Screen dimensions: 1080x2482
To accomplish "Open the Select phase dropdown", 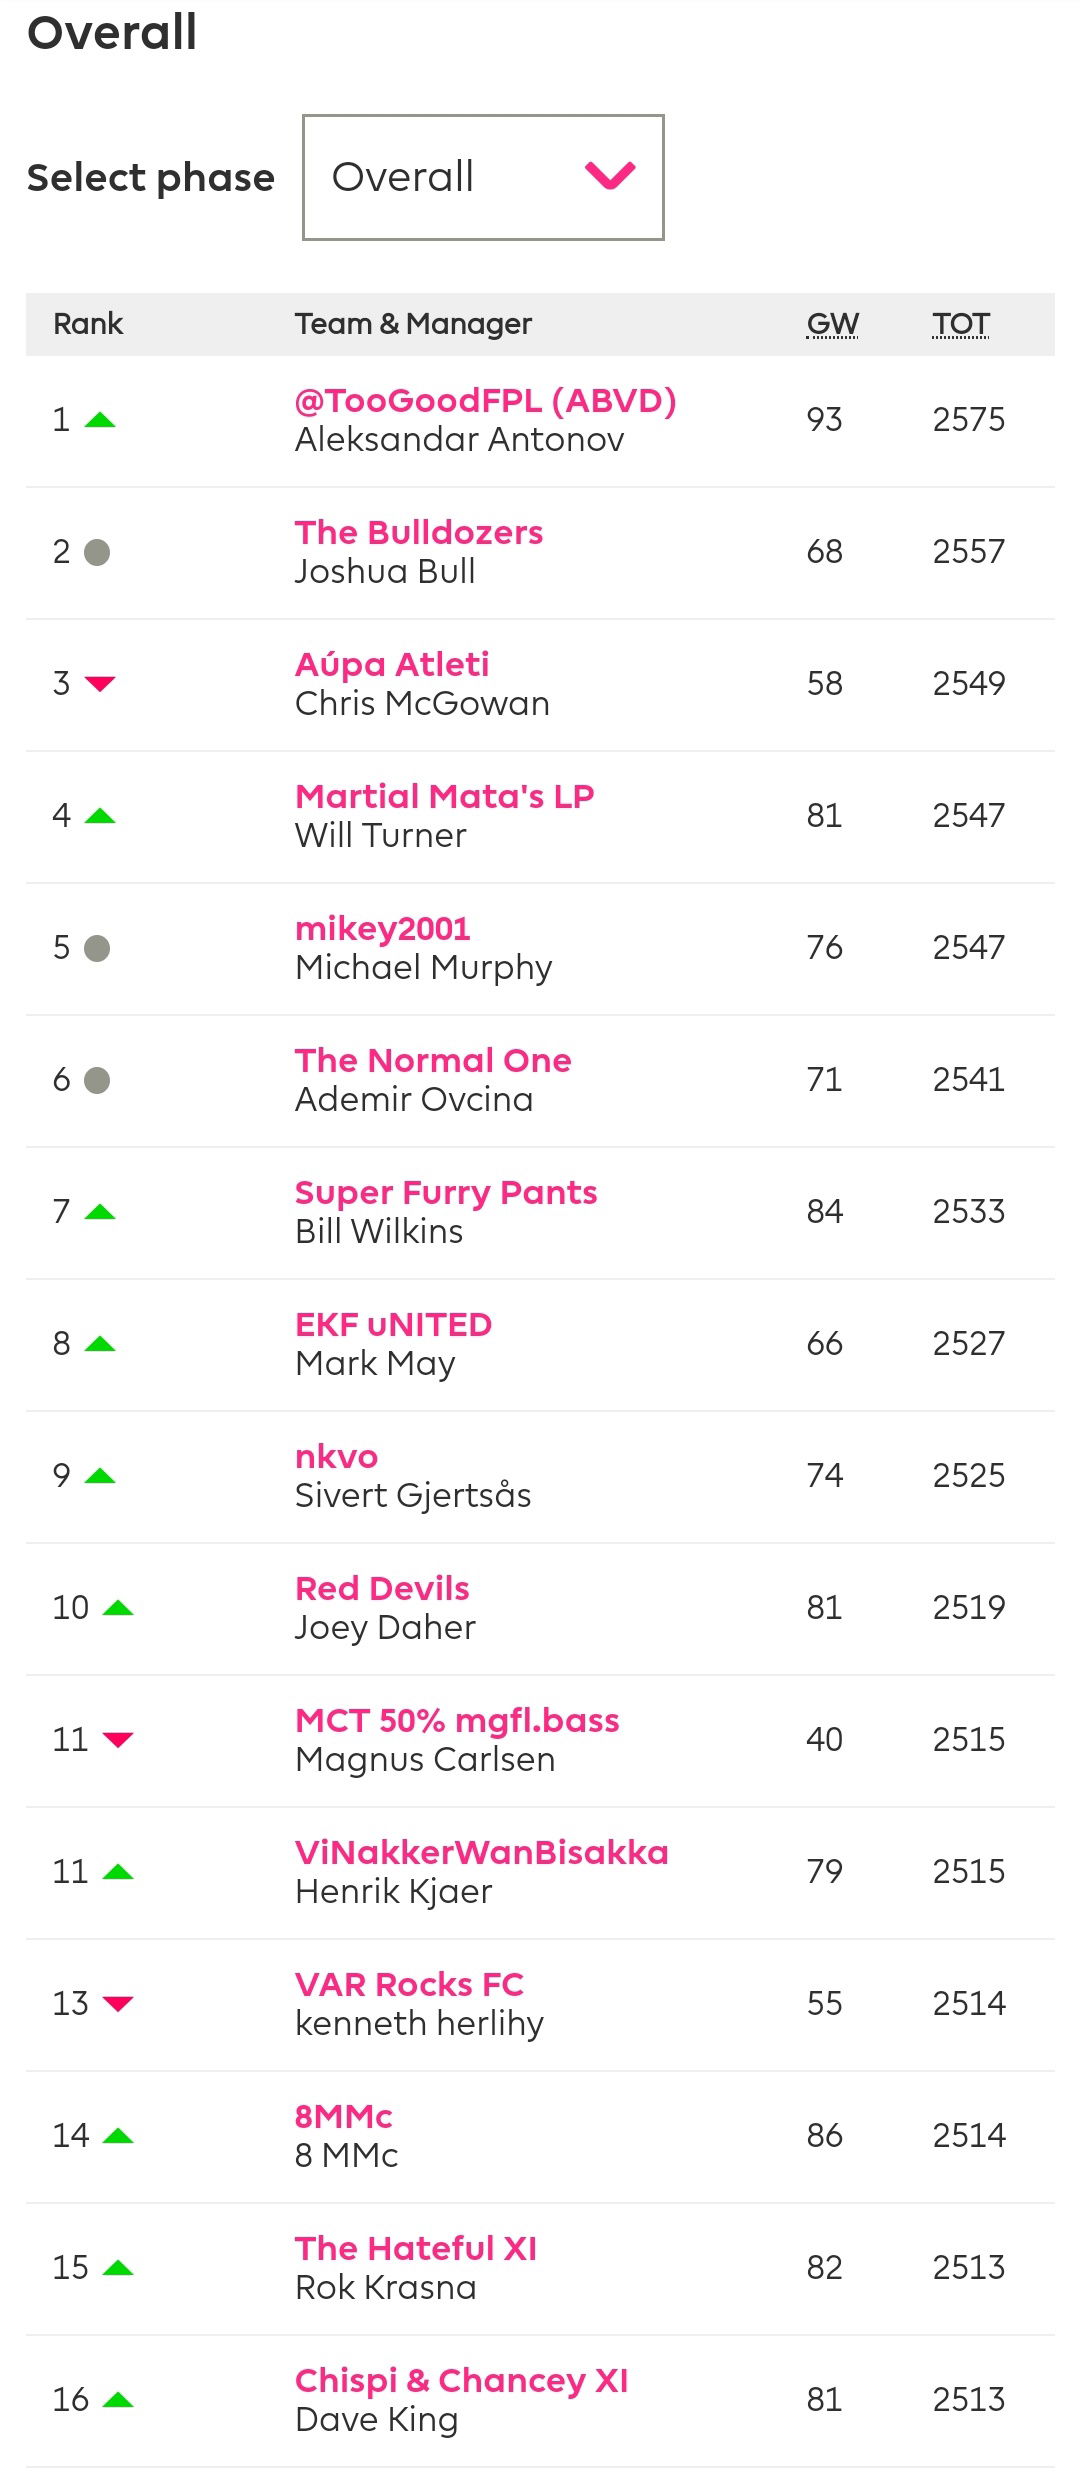I will [483, 177].
